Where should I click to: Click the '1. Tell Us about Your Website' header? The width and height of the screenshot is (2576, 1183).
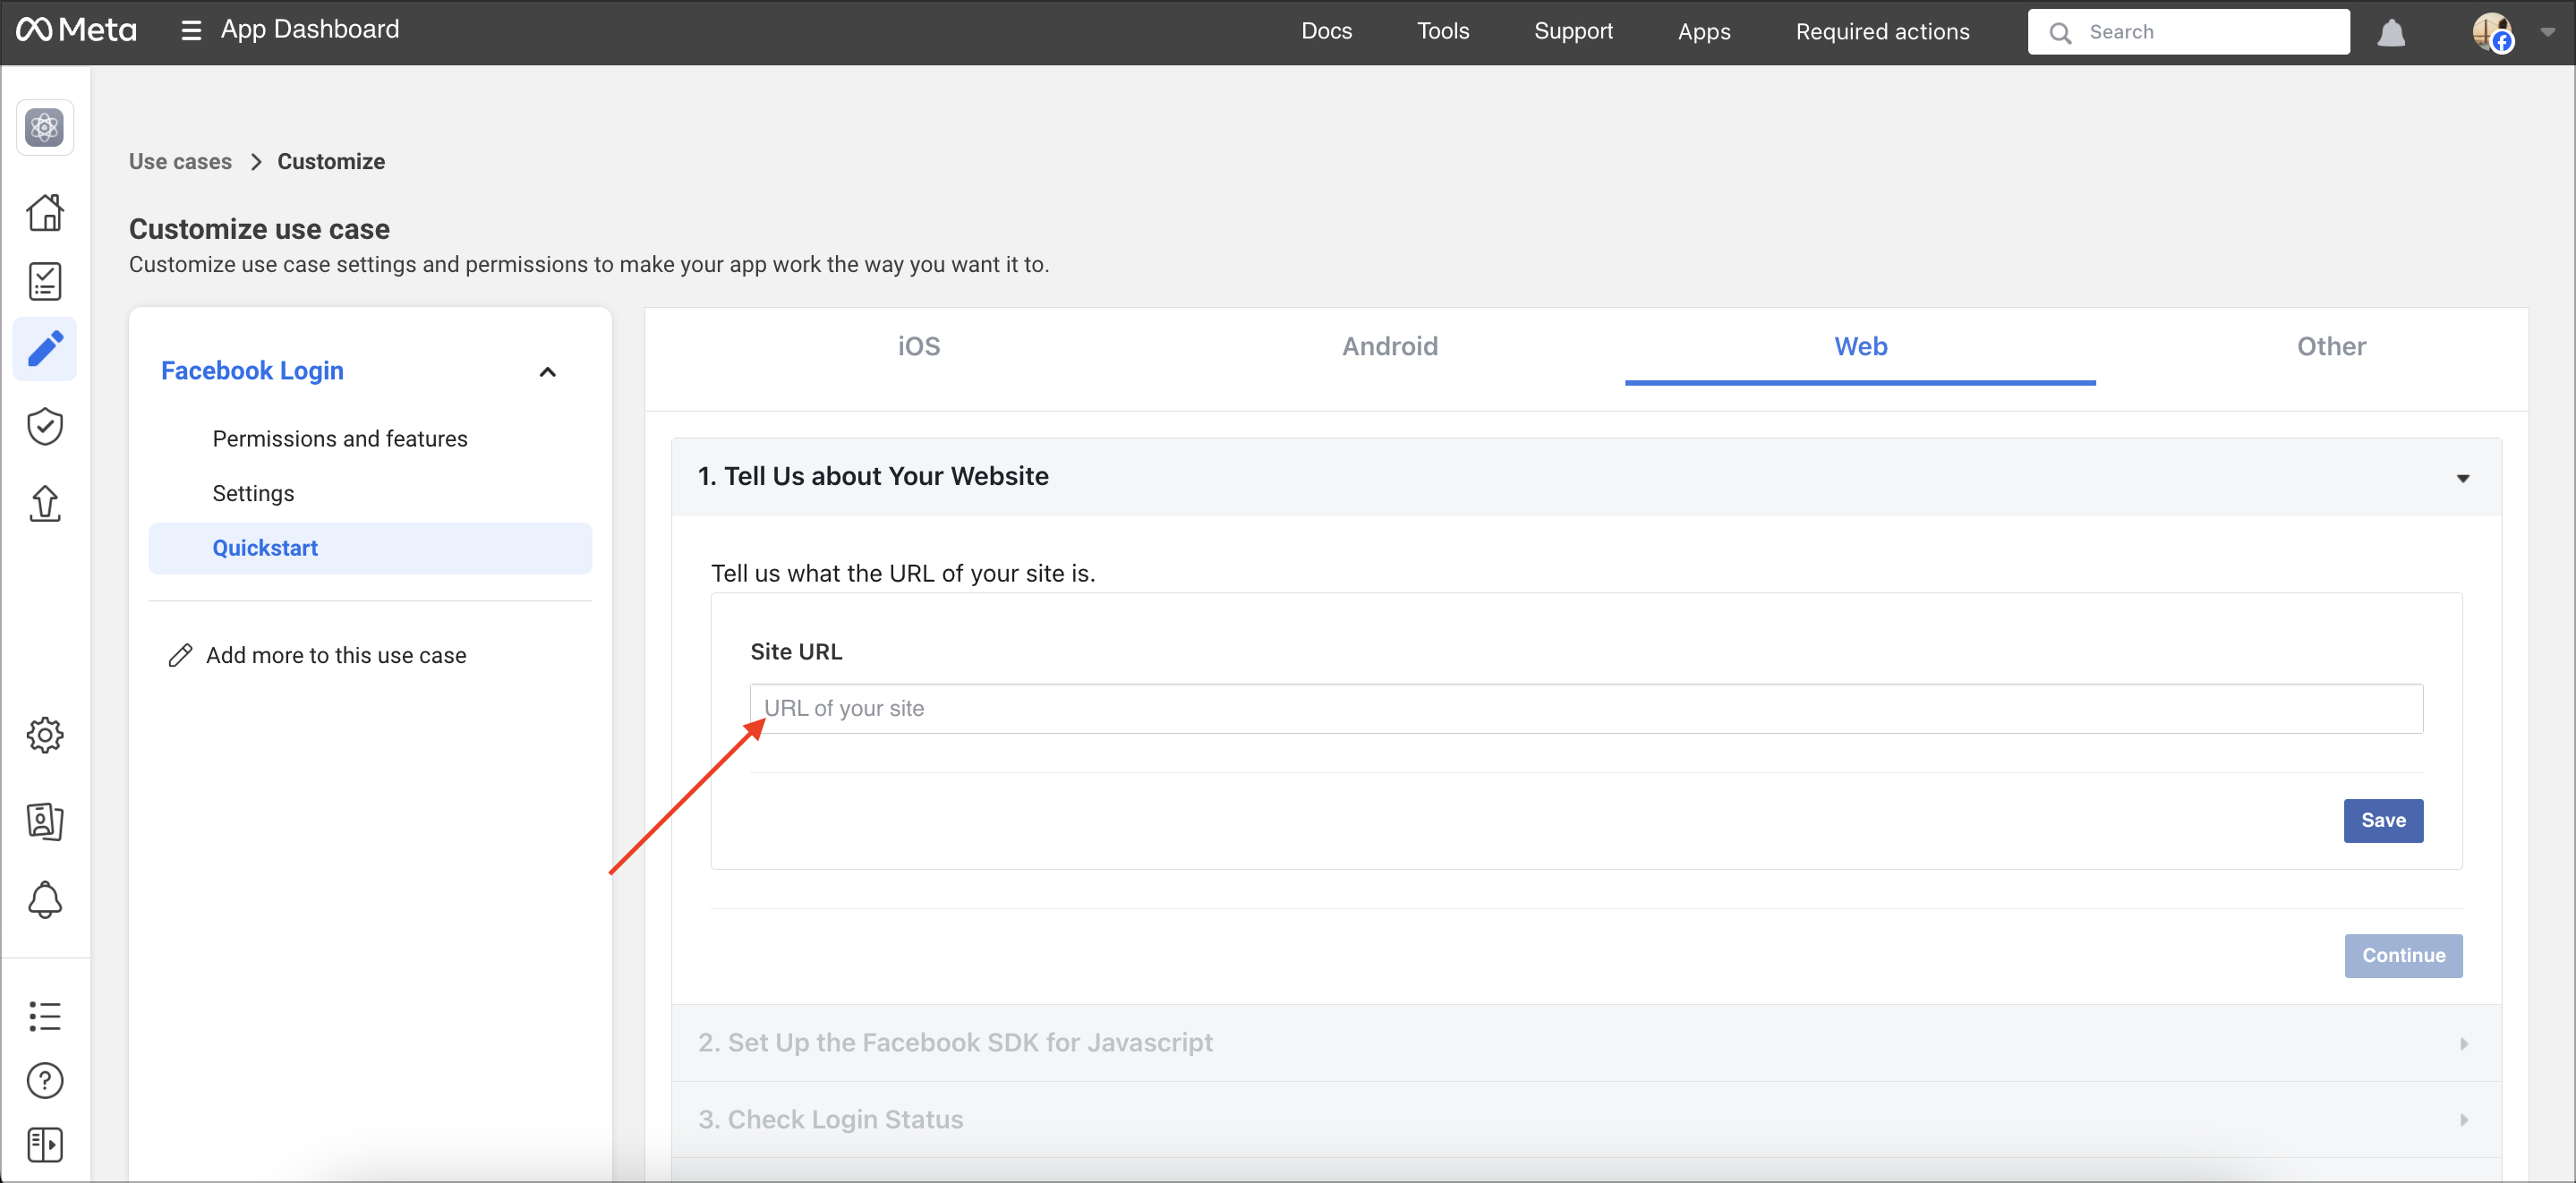coord(1586,477)
